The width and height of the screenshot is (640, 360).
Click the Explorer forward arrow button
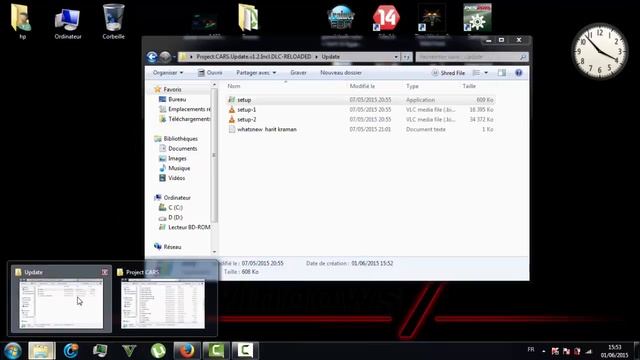[165, 57]
